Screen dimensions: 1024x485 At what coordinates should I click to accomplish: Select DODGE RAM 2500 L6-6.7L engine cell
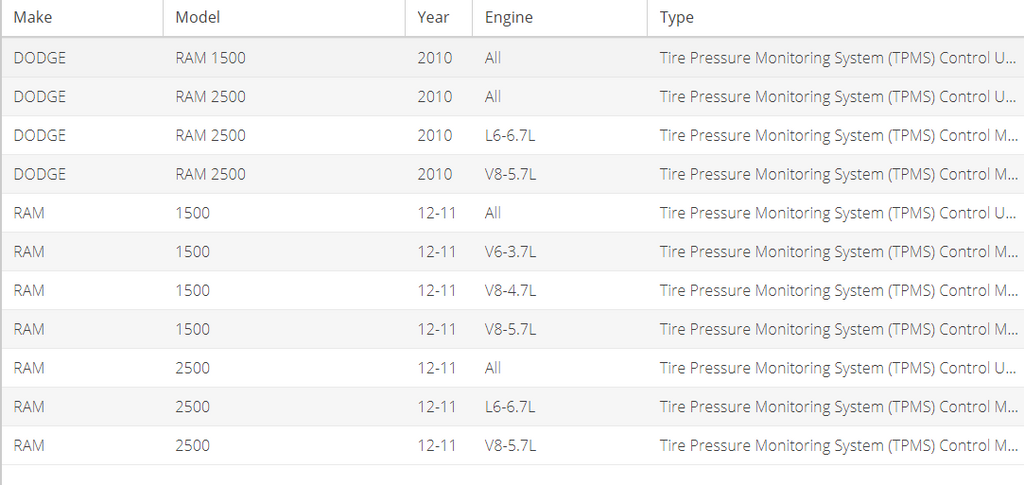510,136
